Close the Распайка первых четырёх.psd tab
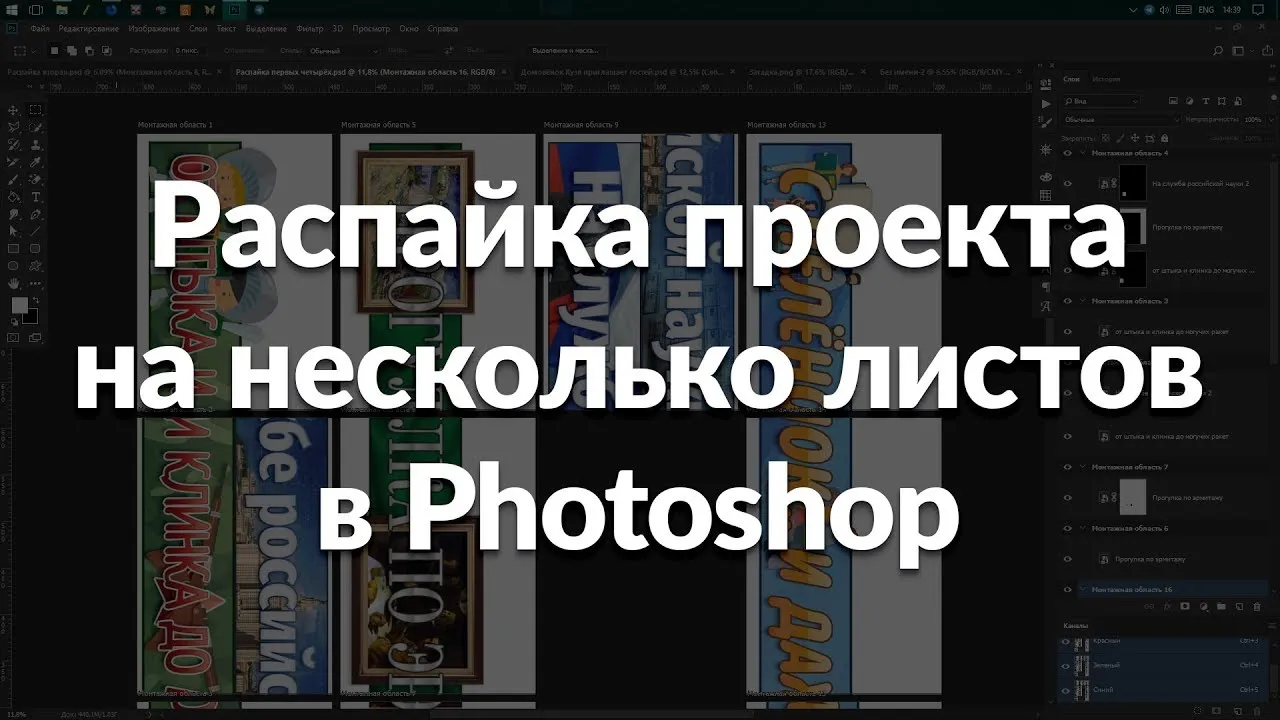 point(504,72)
